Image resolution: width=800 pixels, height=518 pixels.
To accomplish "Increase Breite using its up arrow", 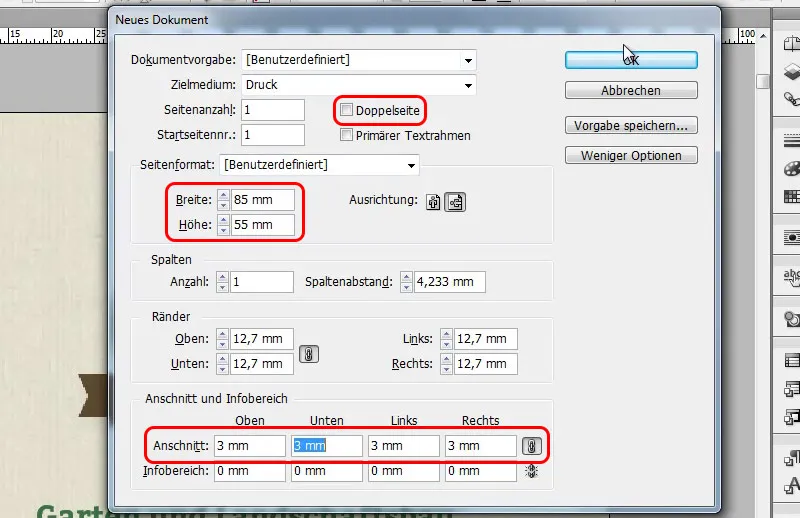I will (223, 195).
